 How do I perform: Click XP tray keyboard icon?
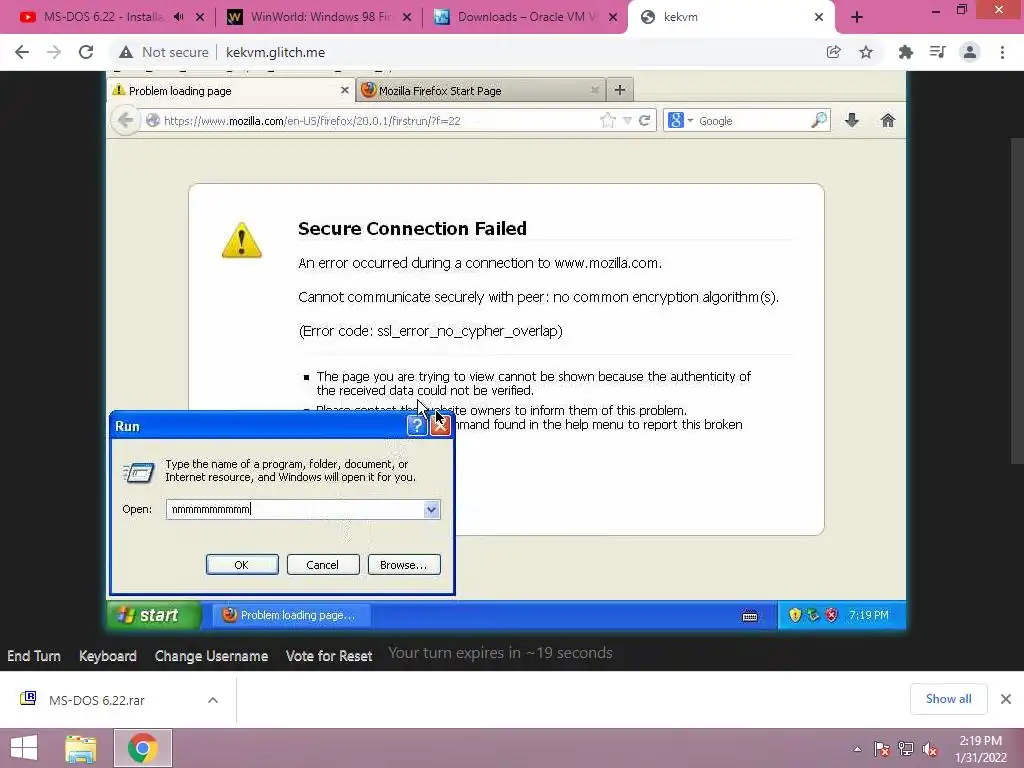(750, 616)
